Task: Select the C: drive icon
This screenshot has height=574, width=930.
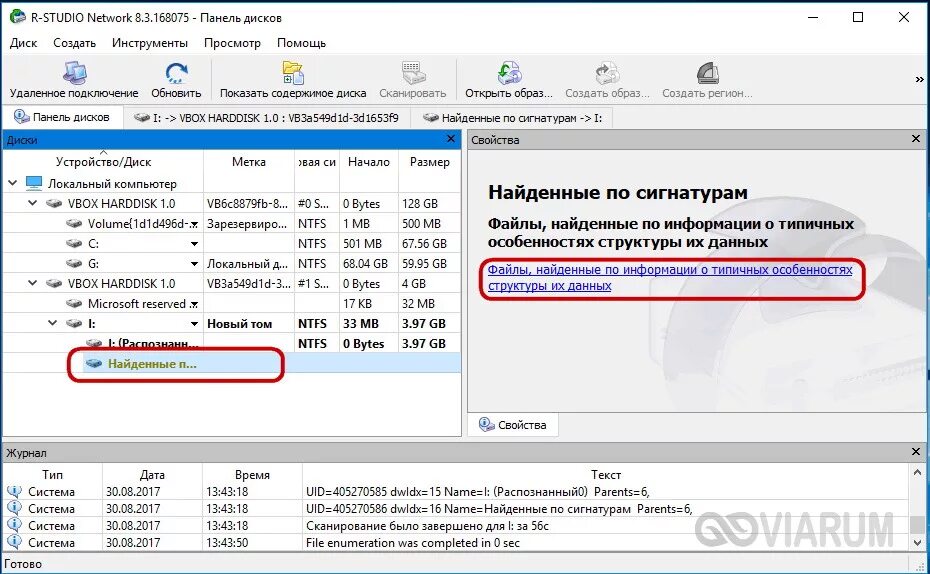Action: 74,244
